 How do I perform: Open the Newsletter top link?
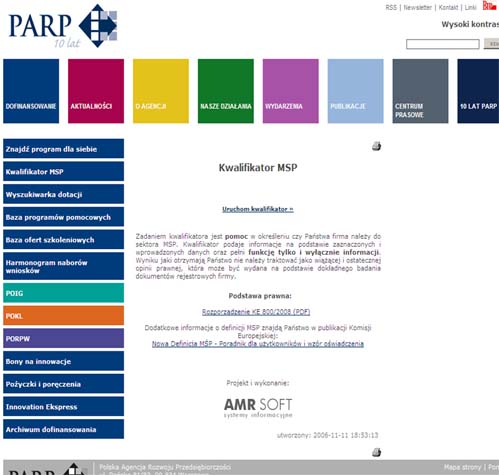click(x=418, y=7)
